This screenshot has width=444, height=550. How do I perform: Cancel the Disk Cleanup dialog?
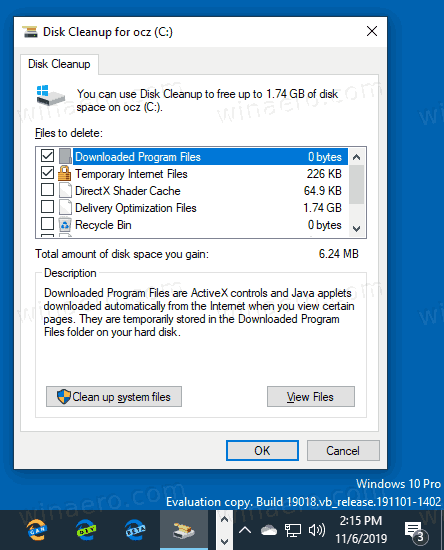[x=343, y=450]
